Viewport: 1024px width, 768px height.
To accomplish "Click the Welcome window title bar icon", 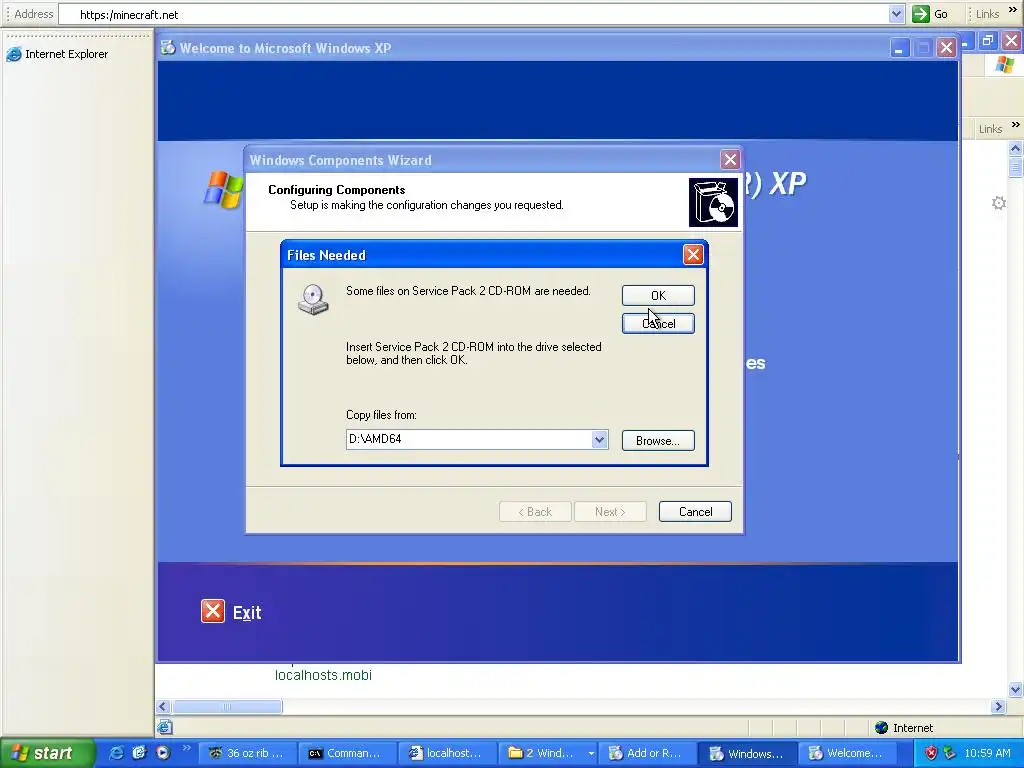I will click(x=168, y=48).
